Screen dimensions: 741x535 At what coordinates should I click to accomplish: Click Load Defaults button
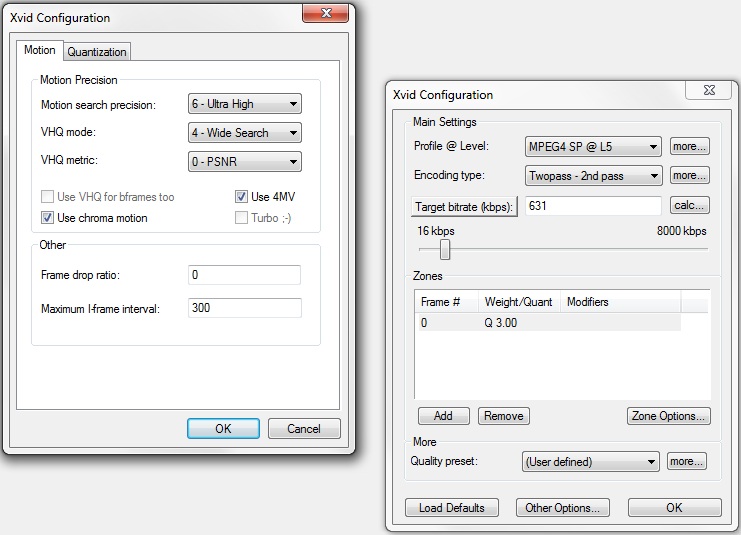pos(452,508)
